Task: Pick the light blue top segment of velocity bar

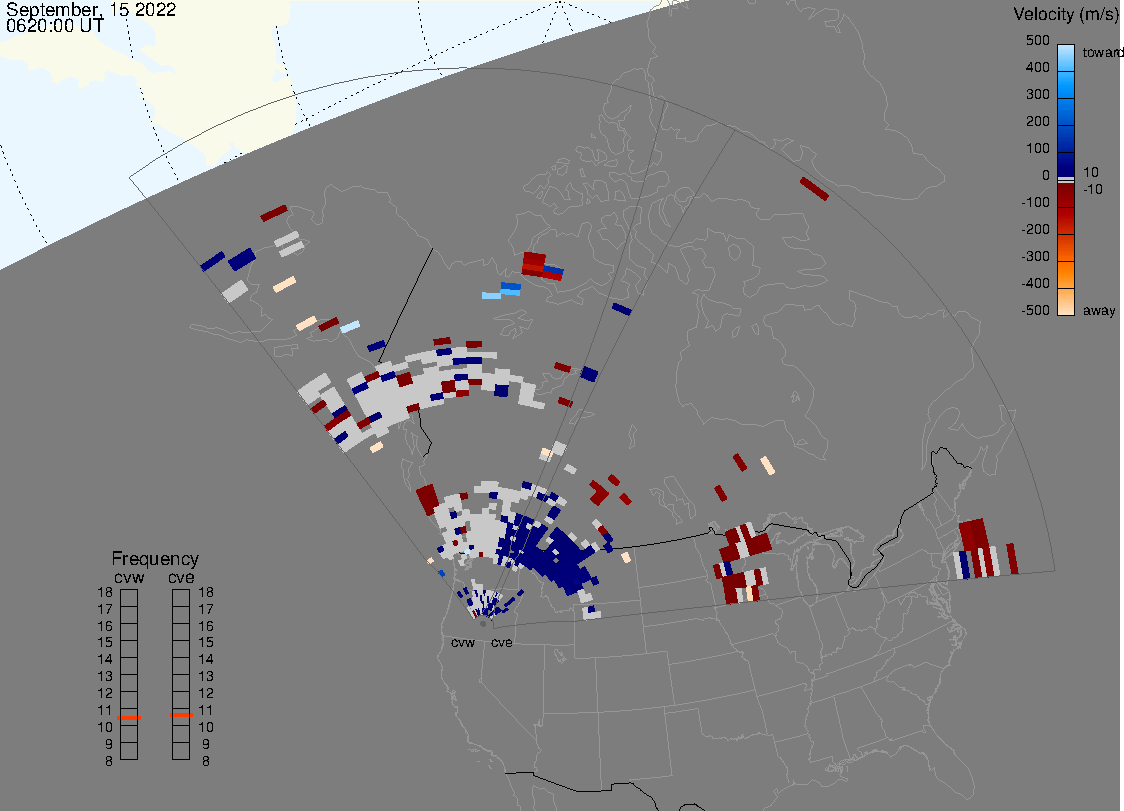Action: click(x=1066, y=57)
